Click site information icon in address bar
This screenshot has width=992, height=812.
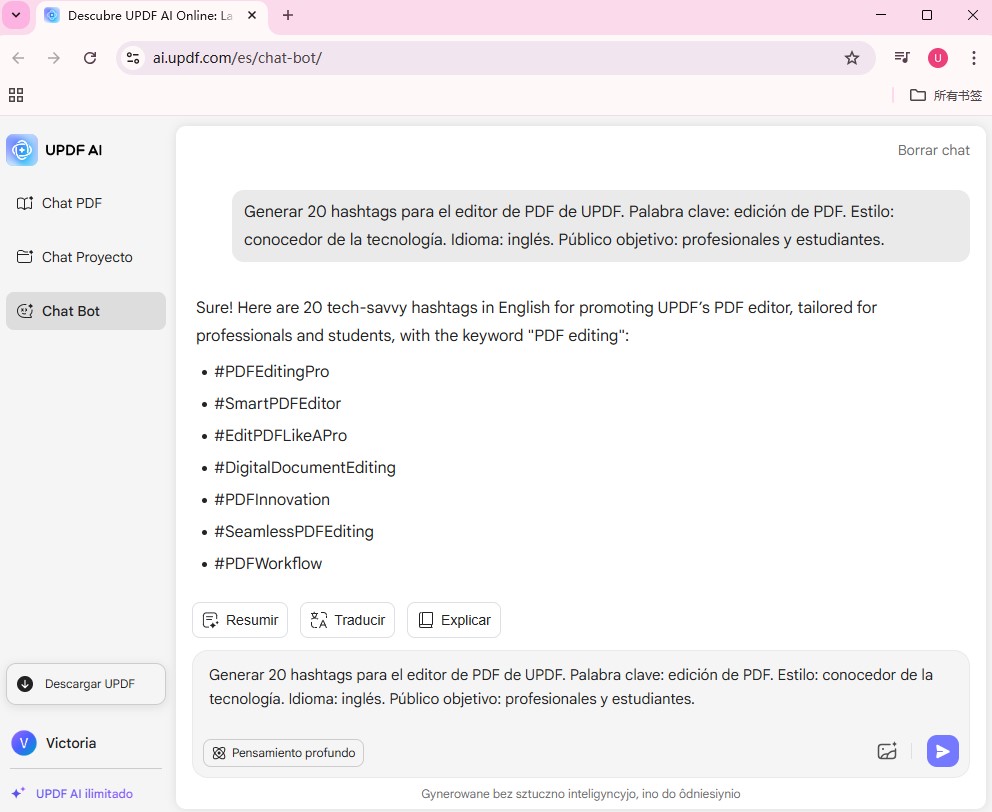pyautogui.click(x=133, y=58)
